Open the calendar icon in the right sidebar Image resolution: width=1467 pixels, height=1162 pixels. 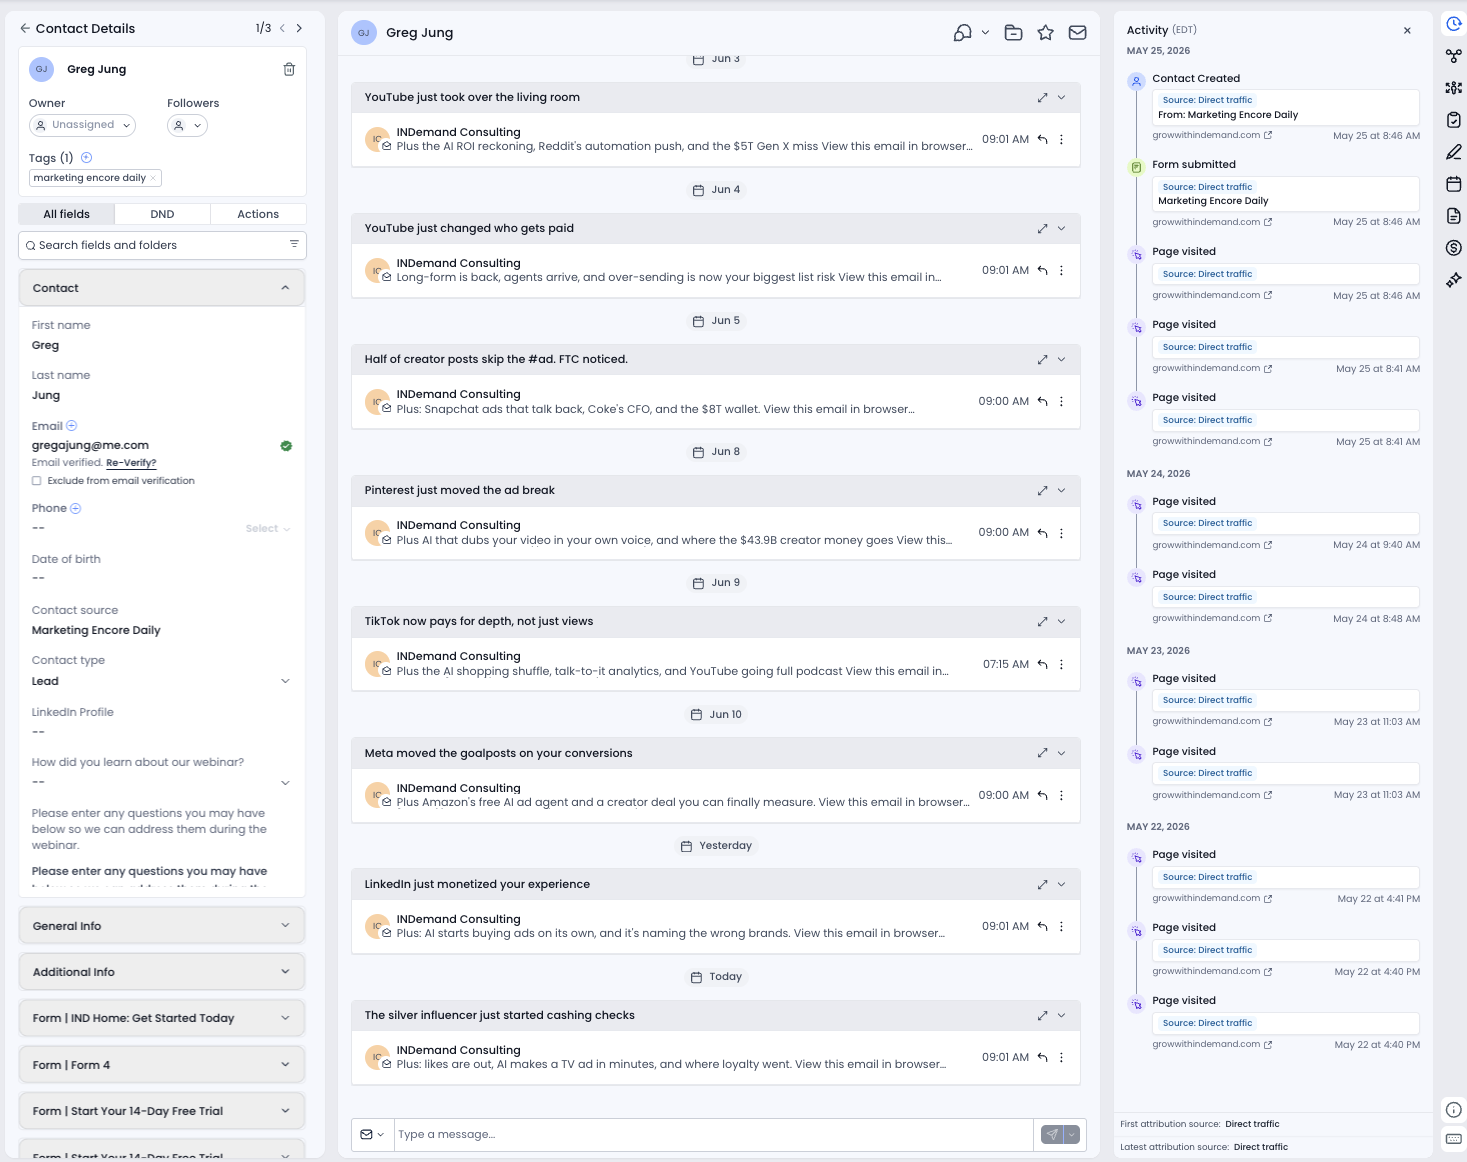tap(1453, 184)
